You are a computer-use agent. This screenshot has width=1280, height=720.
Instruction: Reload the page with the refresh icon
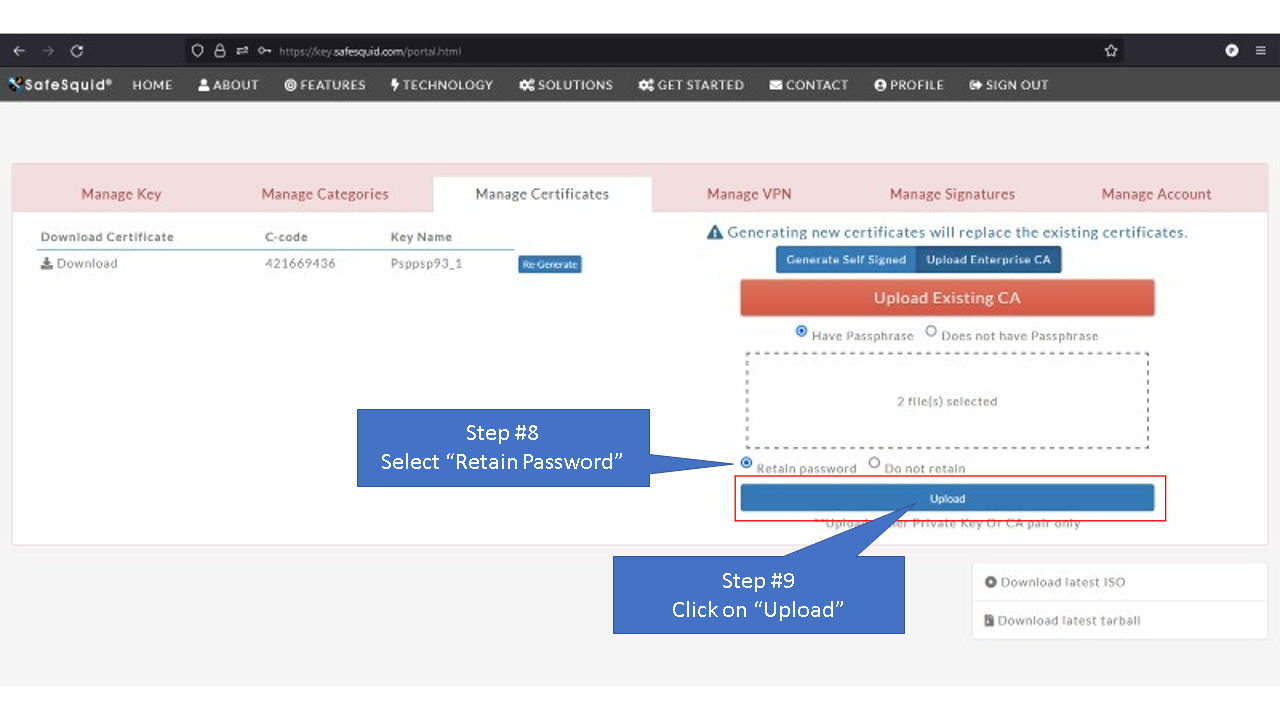pyautogui.click(x=77, y=50)
